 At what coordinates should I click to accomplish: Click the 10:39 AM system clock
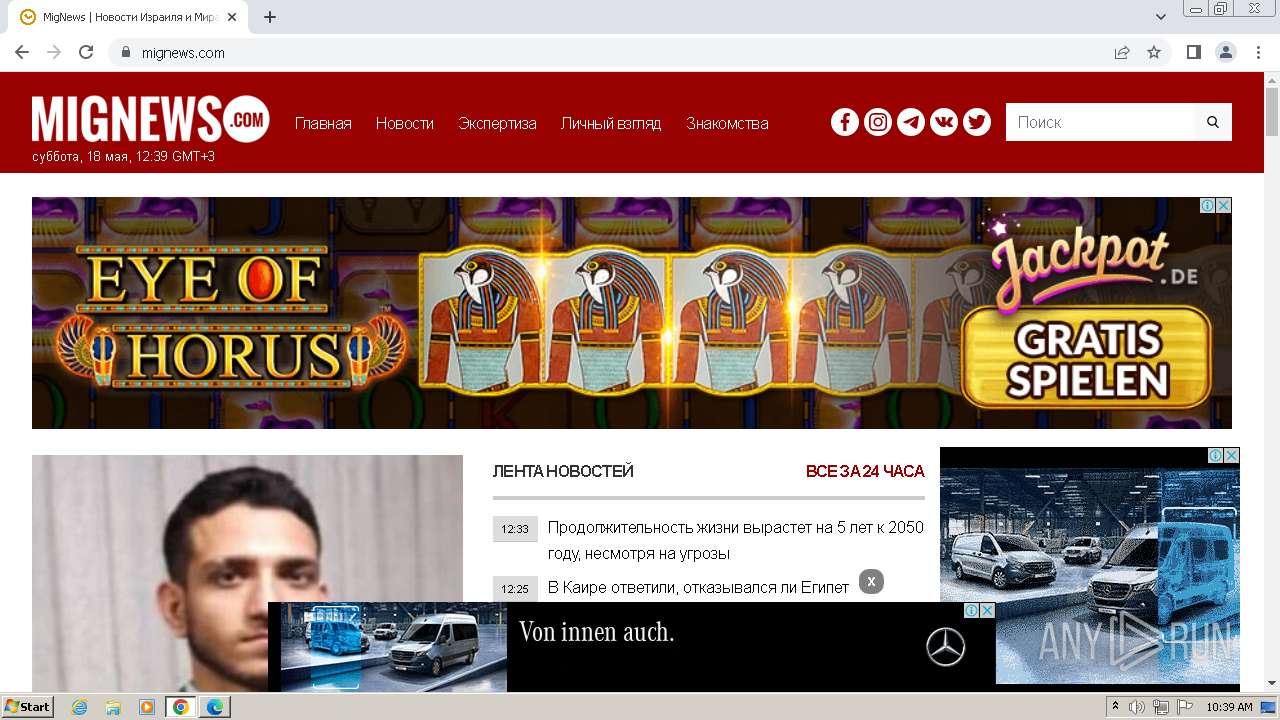[x=1229, y=707]
